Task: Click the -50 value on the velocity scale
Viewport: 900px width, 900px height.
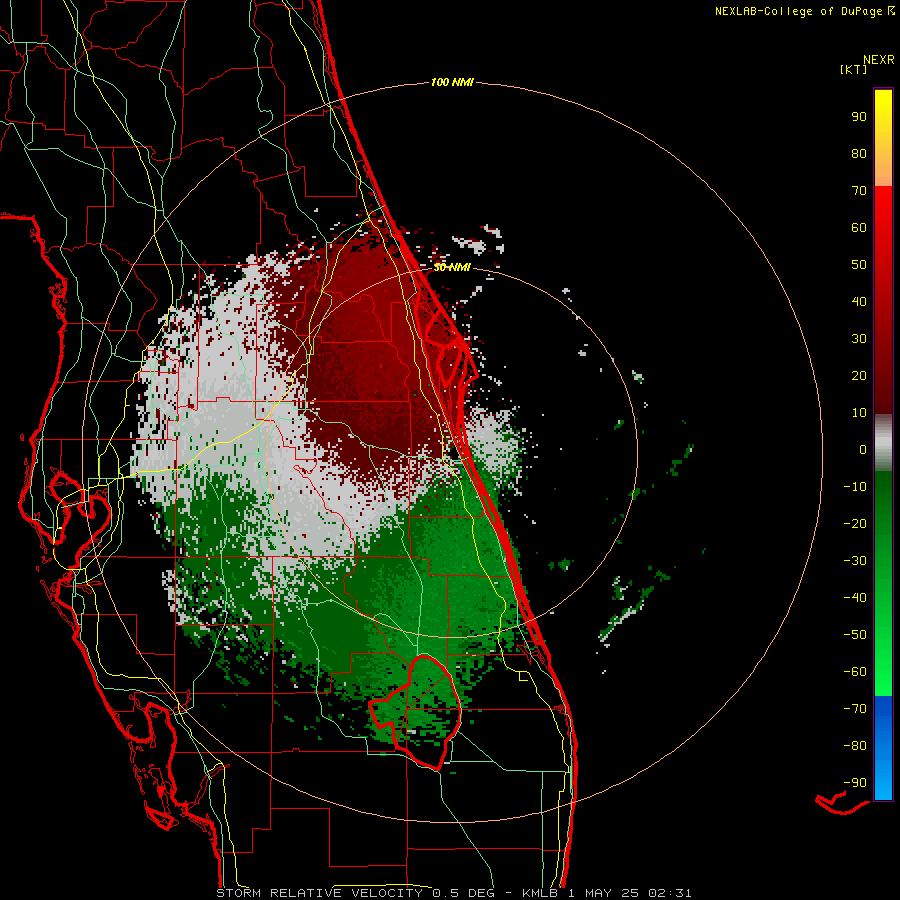Action: [855, 635]
